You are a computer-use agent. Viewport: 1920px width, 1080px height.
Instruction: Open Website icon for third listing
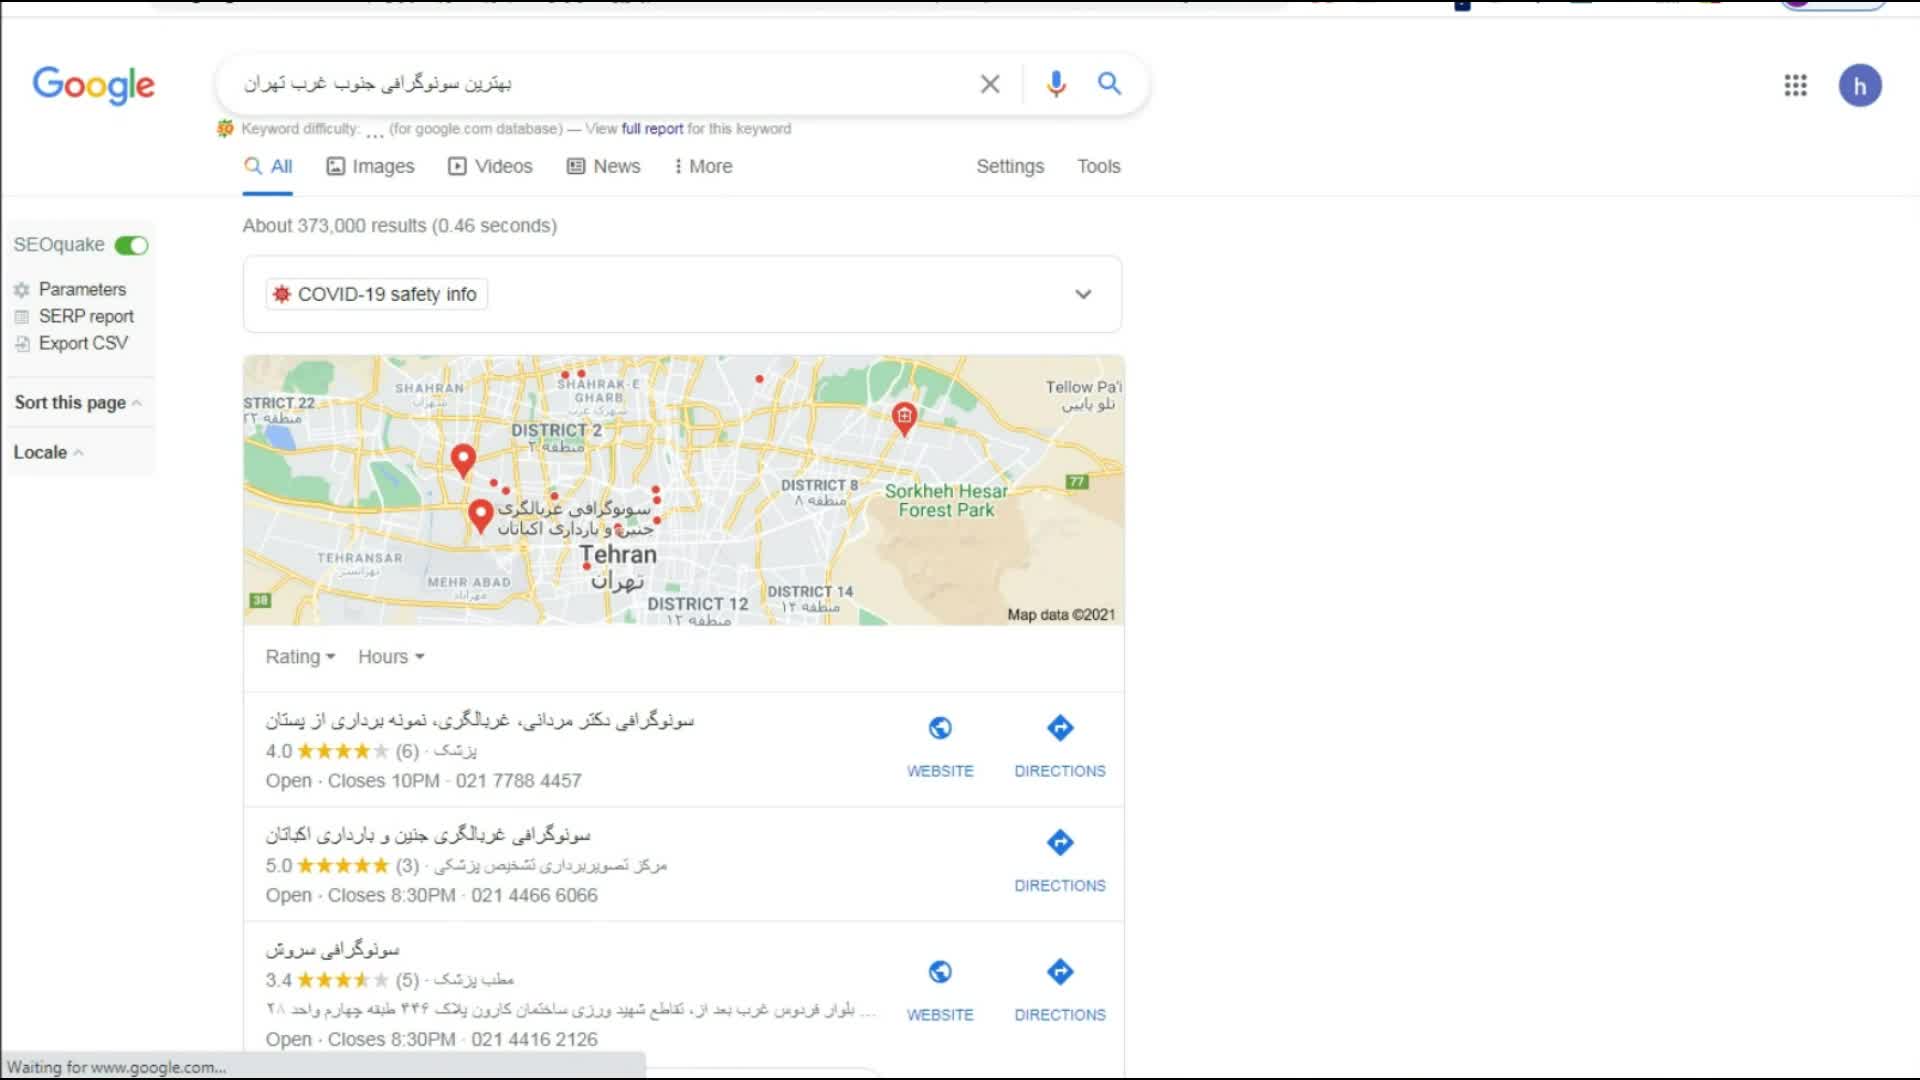pyautogui.click(x=940, y=973)
